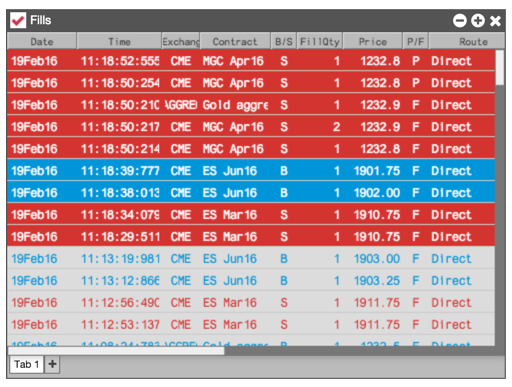Select the fill at 11:18:50:254
Screen dimensions: 512x387
(x=251, y=83)
